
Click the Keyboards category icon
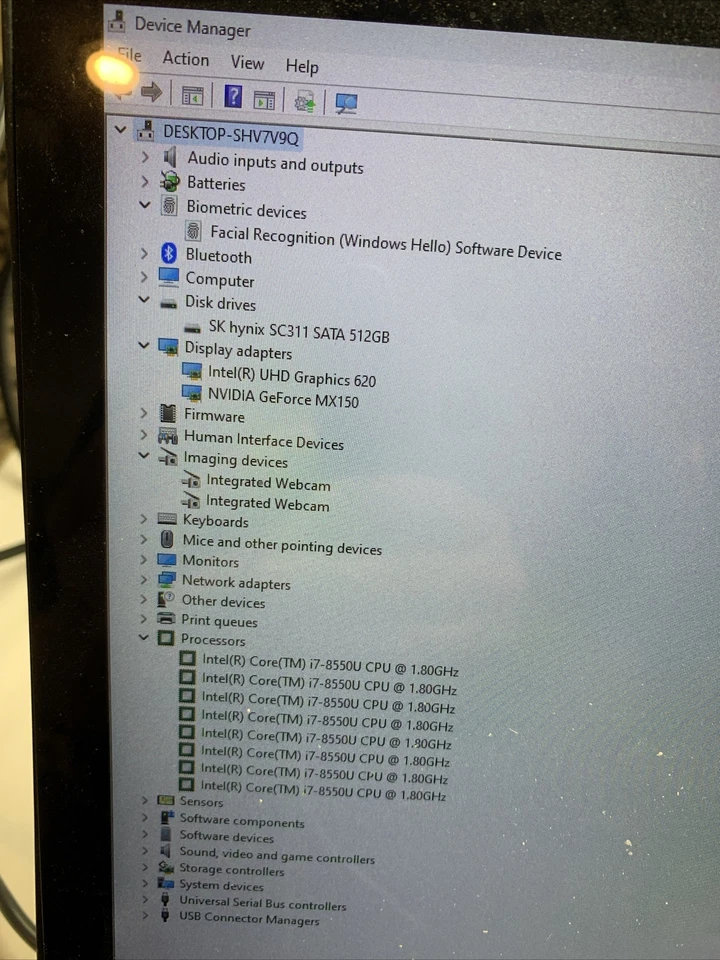tap(167, 519)
